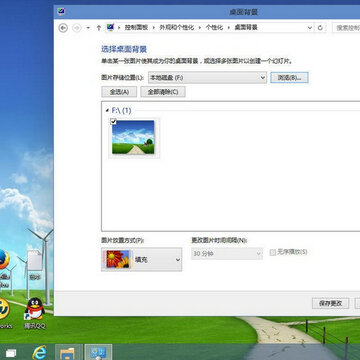The width and height of the screenshot is (360, 360).
Task: Launch the QQ penguin desktop icon
Action: point(35,309)
